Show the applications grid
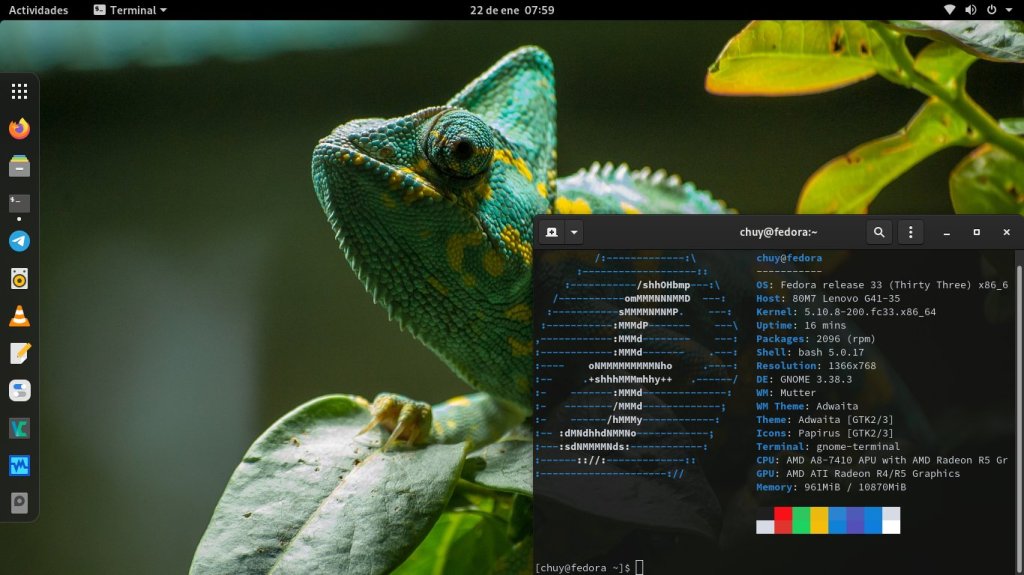1024x575 pixels. [x=19, y=92]
